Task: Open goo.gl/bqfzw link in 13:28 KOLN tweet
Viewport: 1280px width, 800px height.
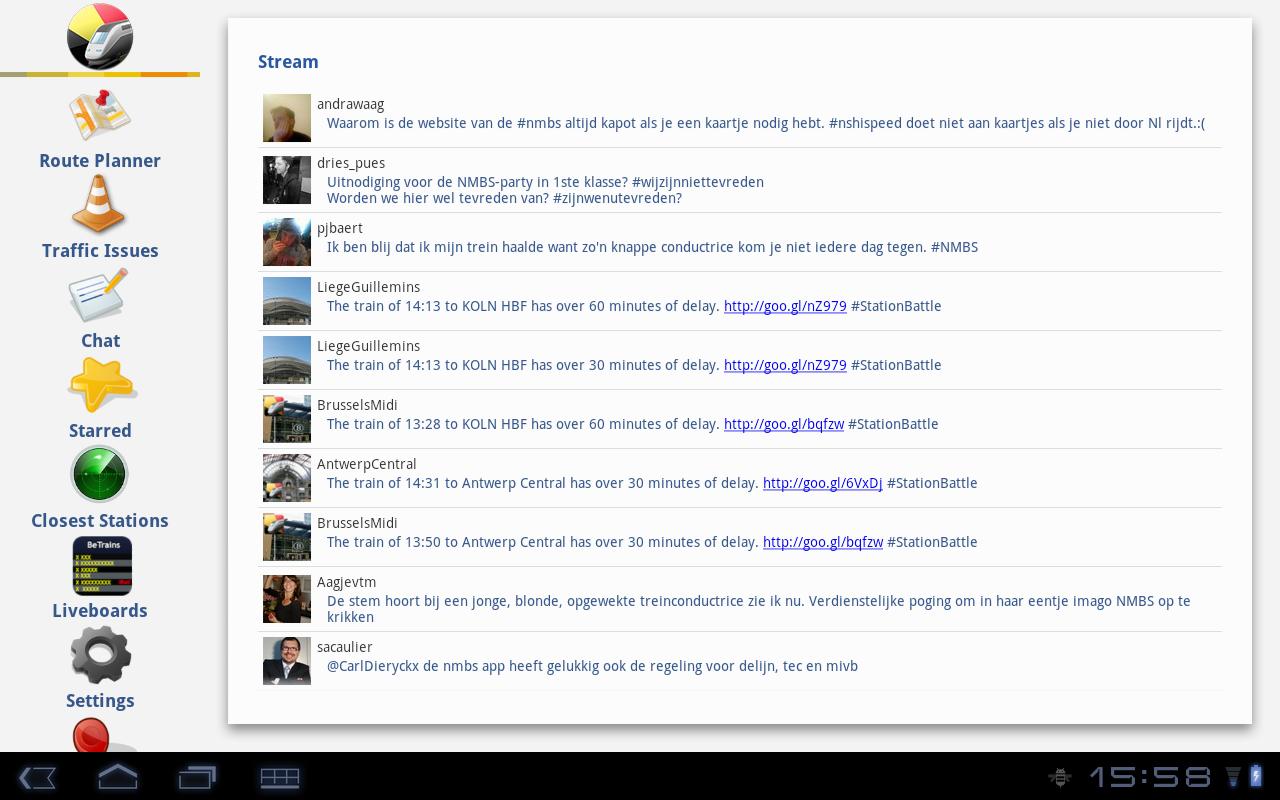Action: [784, 424]
